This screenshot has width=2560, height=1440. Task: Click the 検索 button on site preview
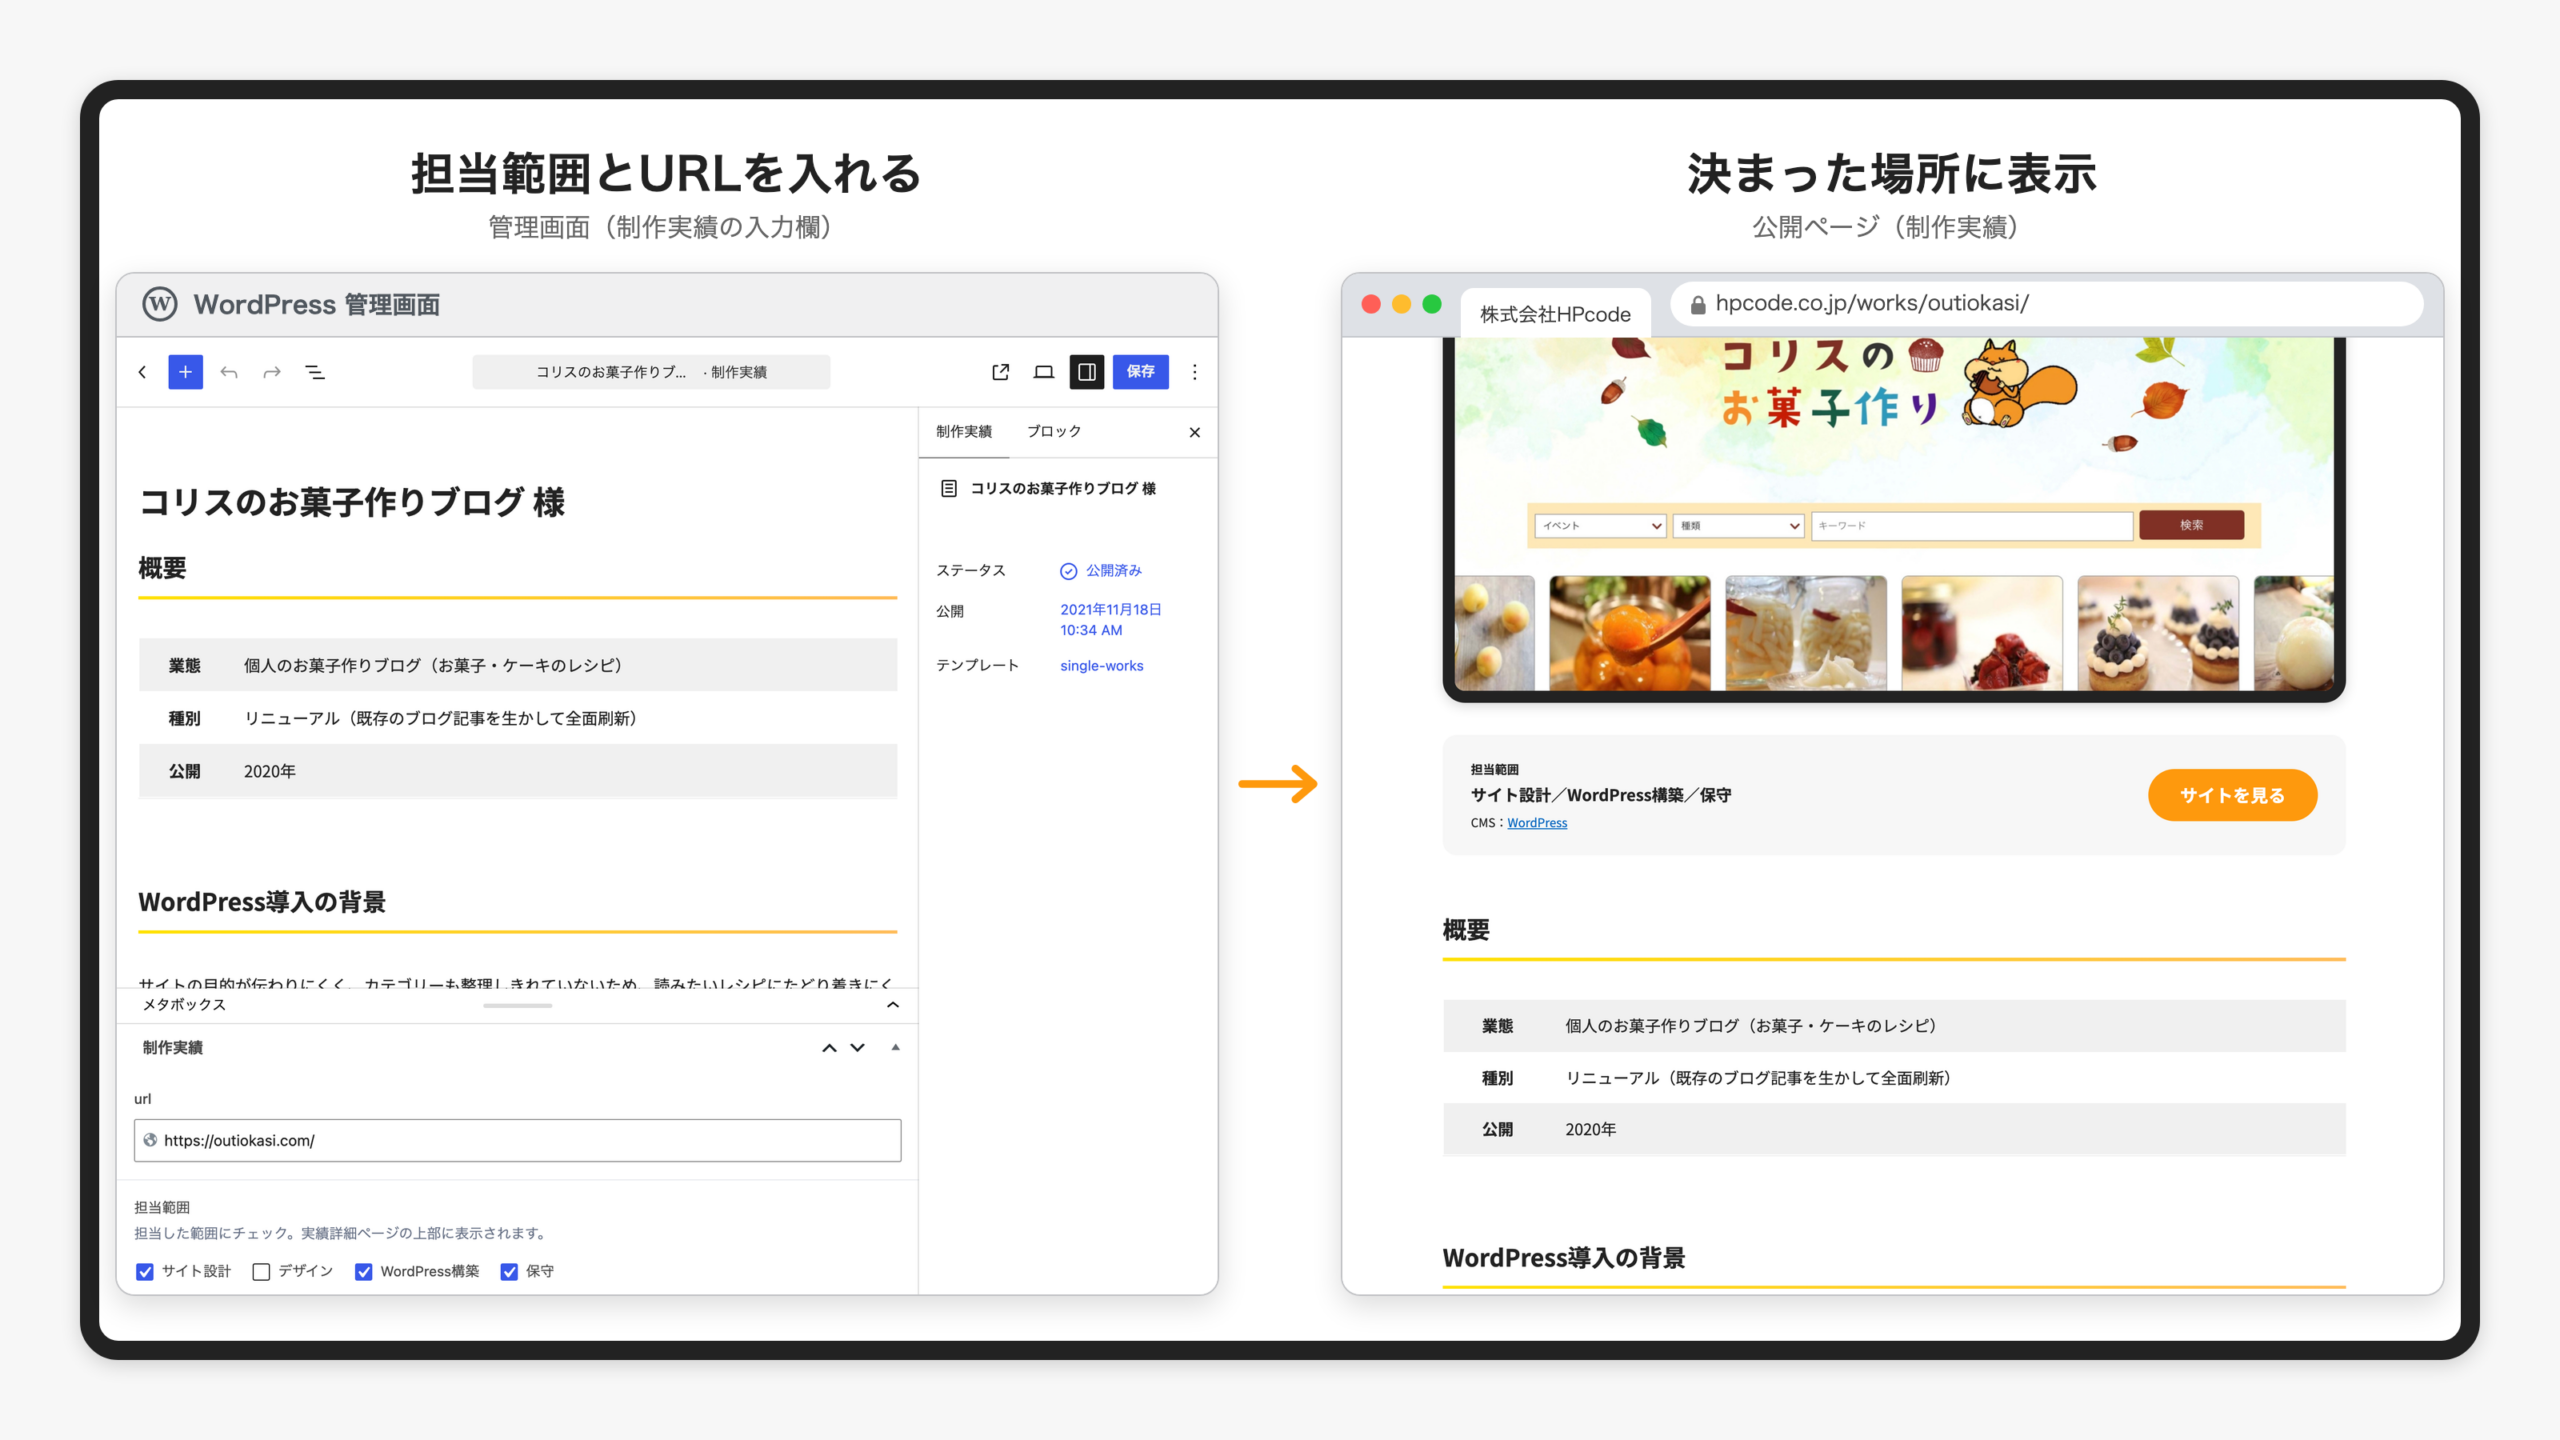click(2191, 525)
